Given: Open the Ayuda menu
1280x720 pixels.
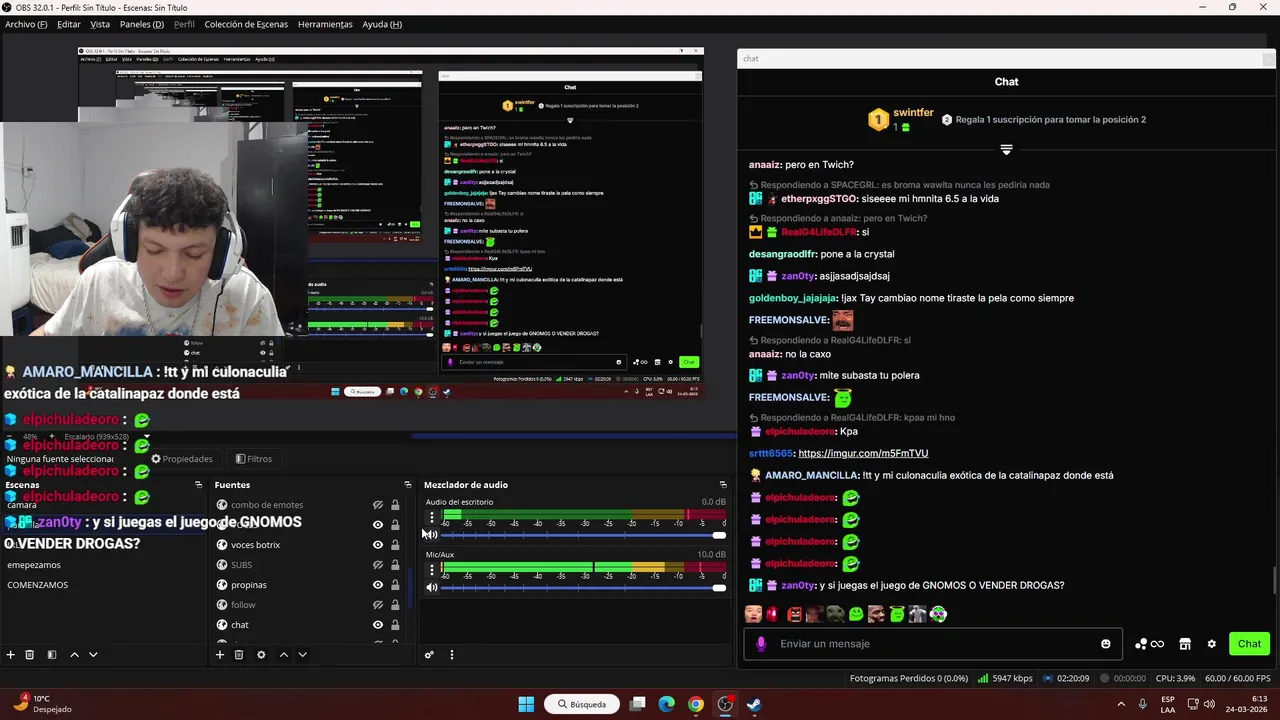Looking at the screenshot, I should [382, 24].
